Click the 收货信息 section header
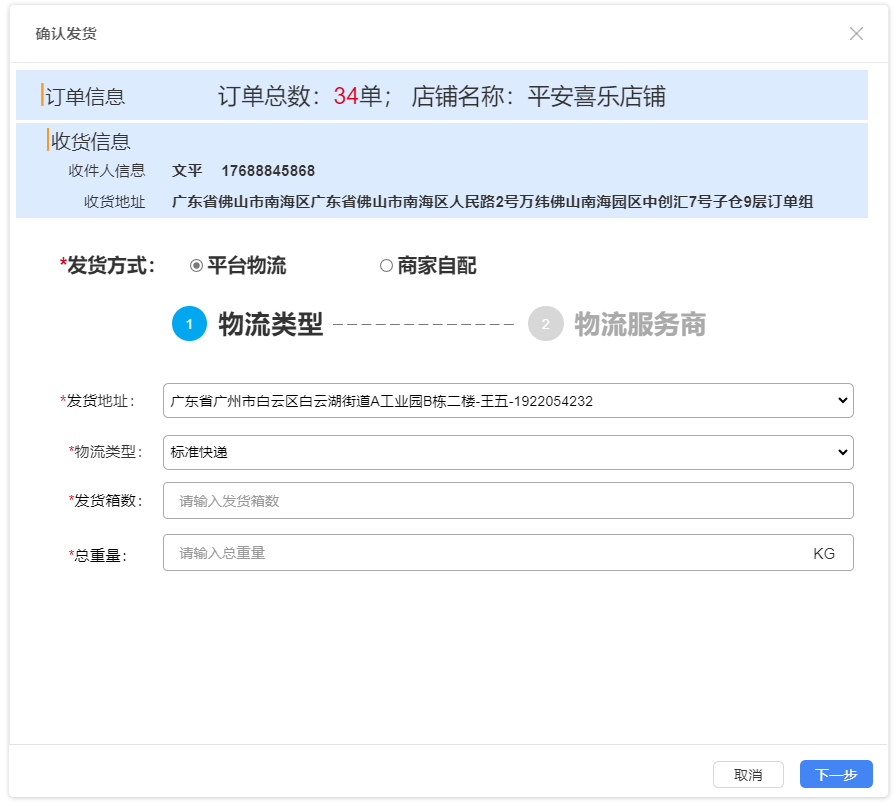 (x=91, y=141)
